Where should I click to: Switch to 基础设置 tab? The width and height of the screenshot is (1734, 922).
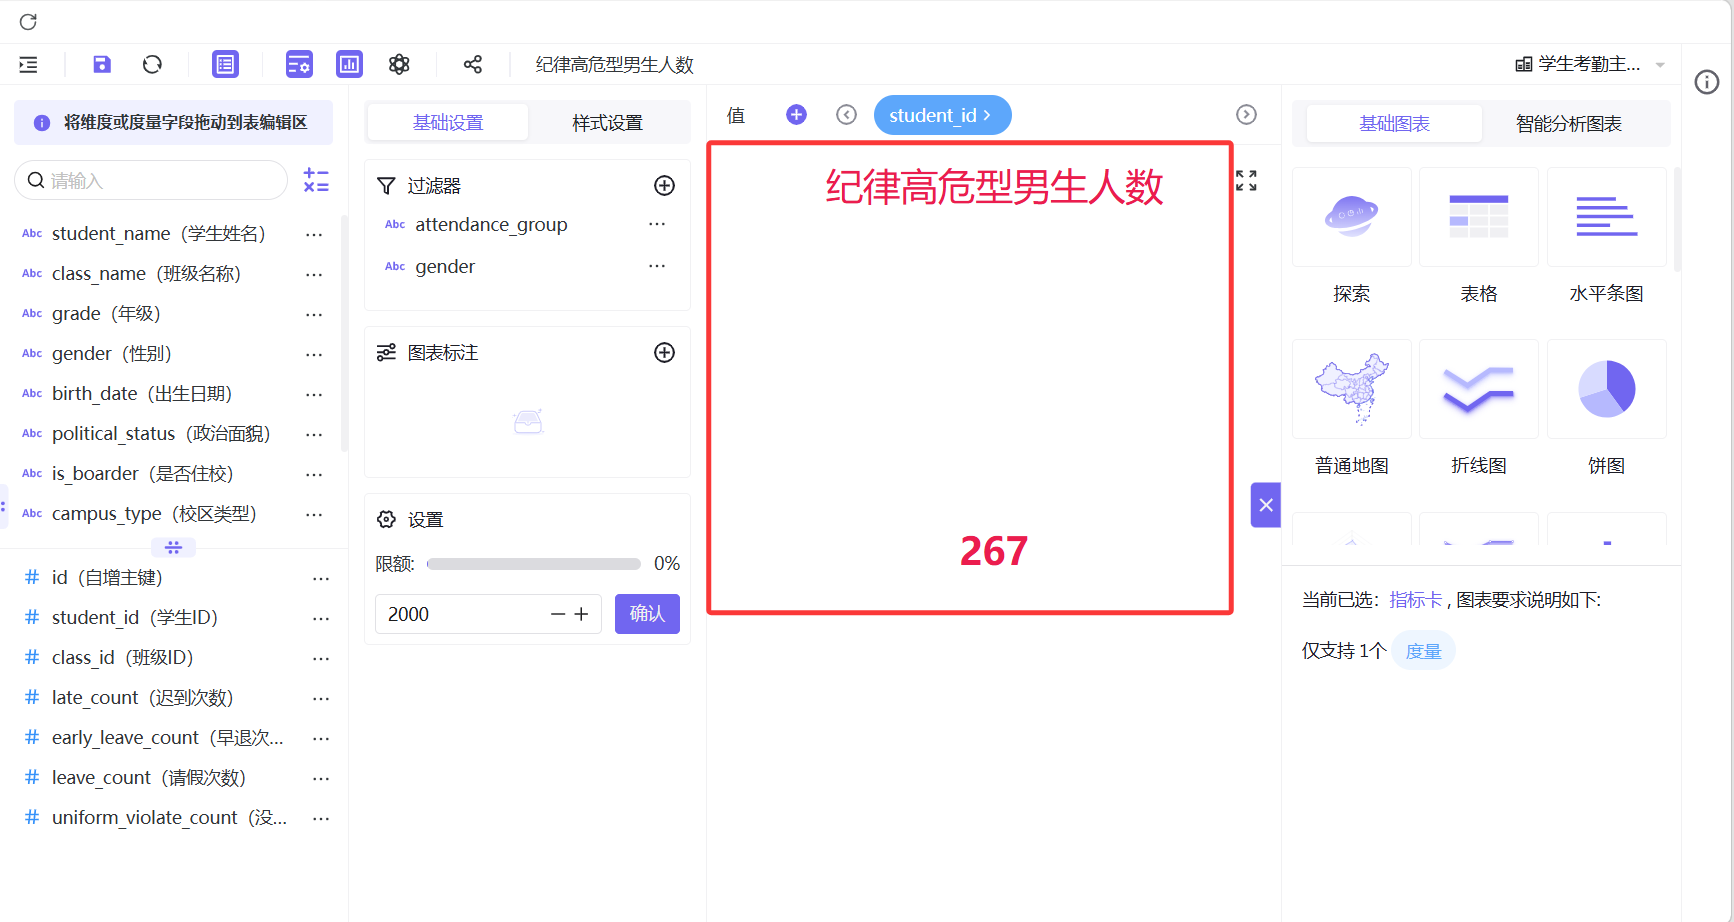click(448, 122)
